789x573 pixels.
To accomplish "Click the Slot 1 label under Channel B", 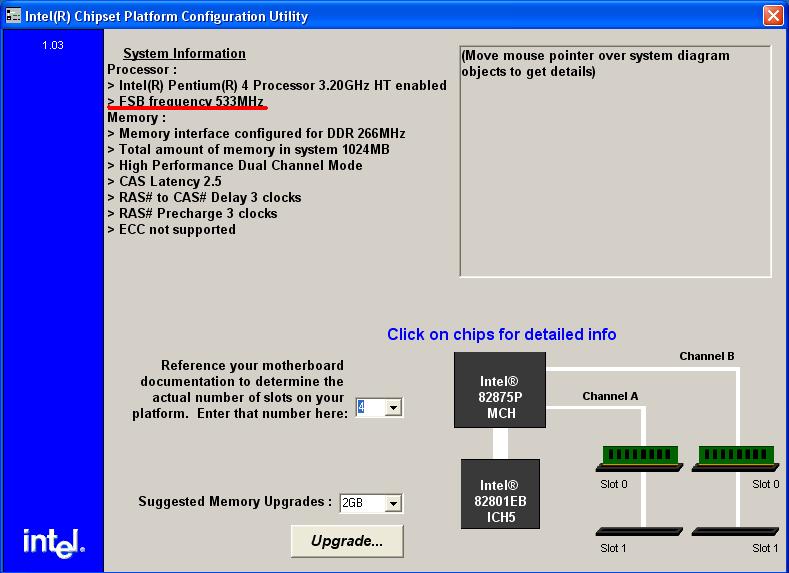I will 765,548.
